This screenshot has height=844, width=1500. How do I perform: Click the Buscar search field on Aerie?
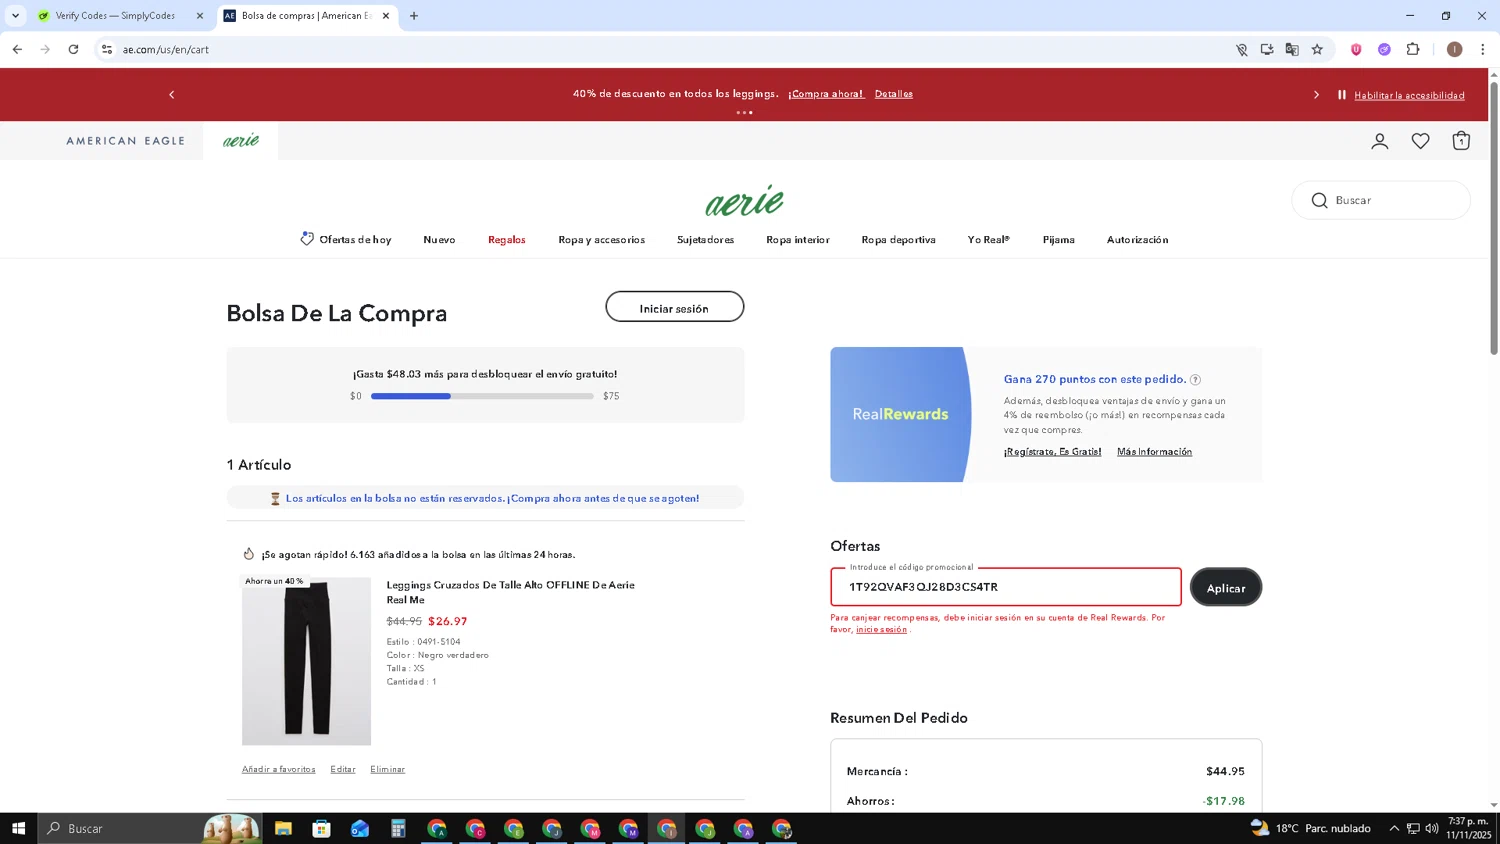1381,200
